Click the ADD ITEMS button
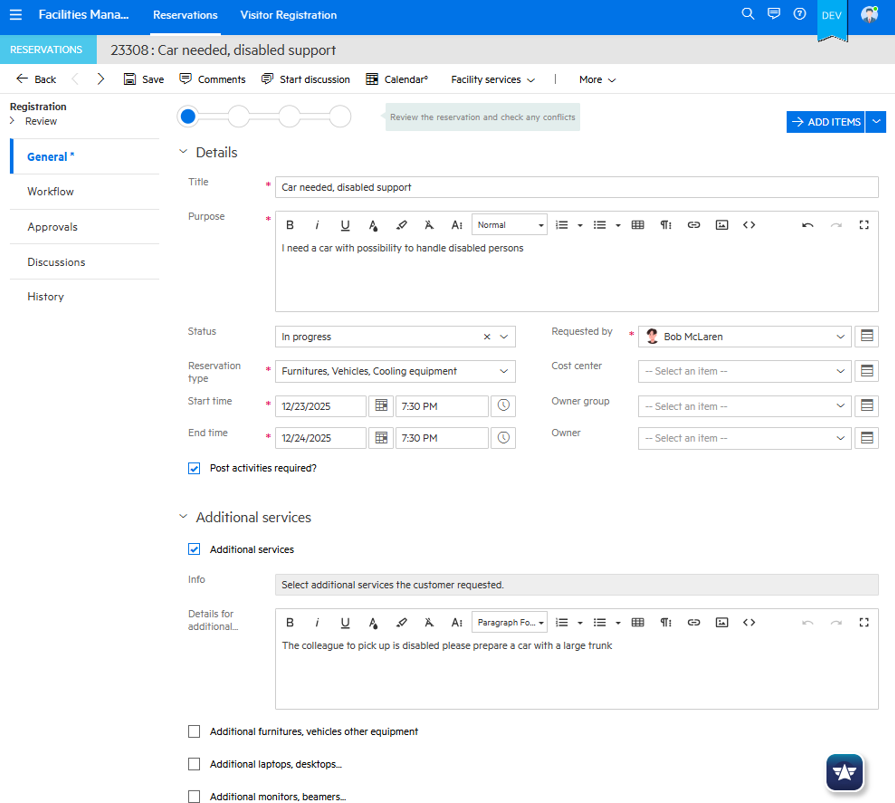 825,122
